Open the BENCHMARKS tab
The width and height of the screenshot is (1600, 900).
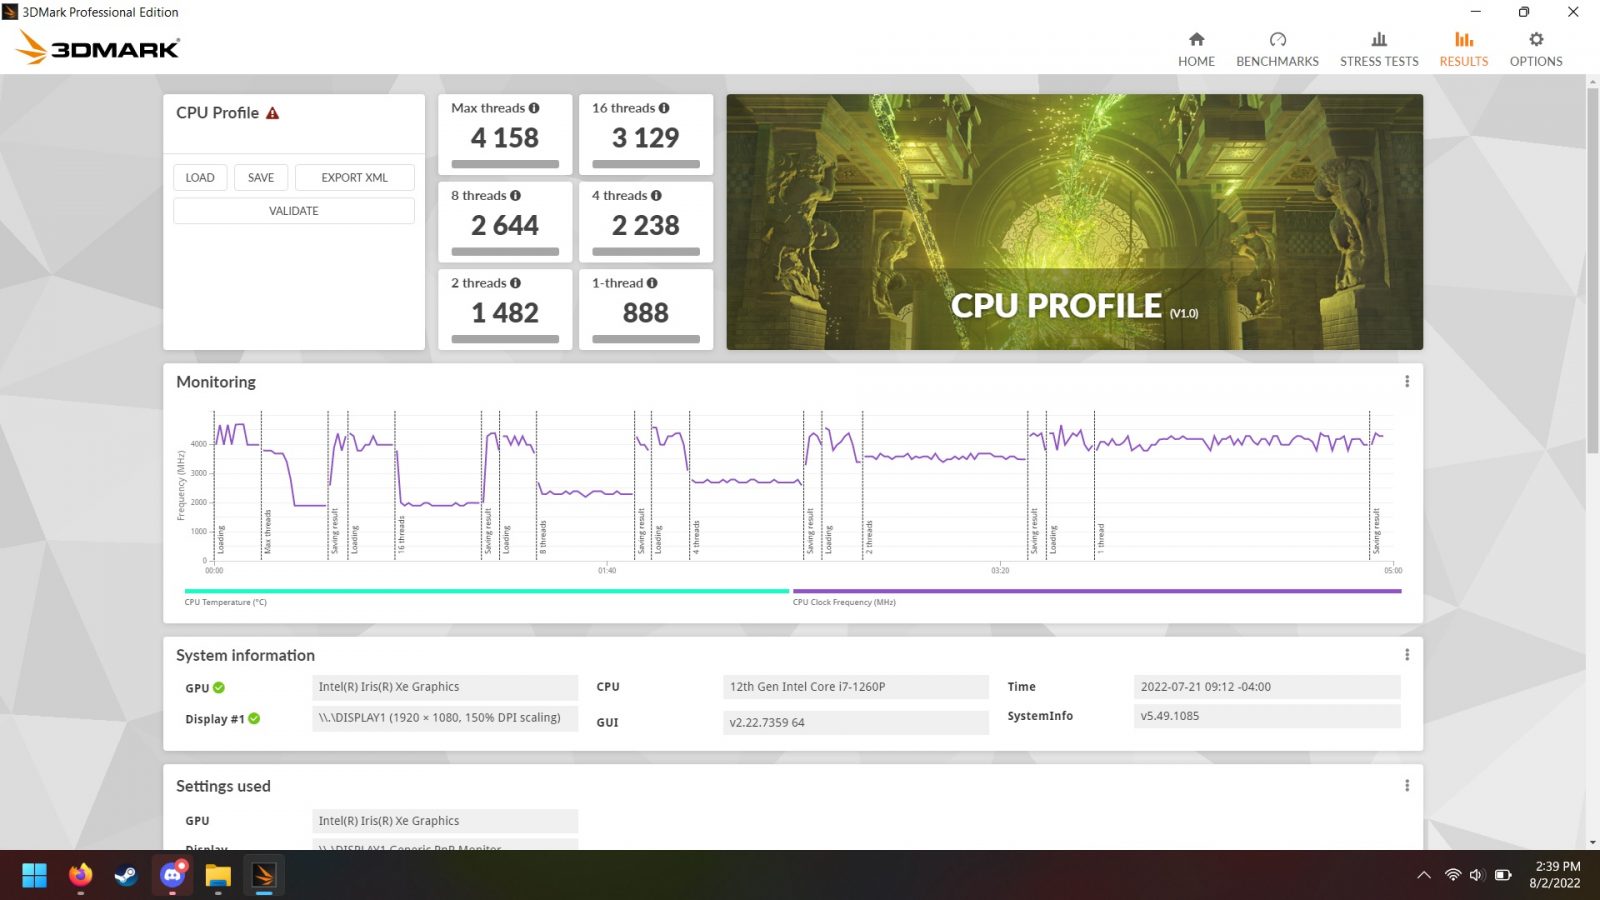coord(1277,49)
